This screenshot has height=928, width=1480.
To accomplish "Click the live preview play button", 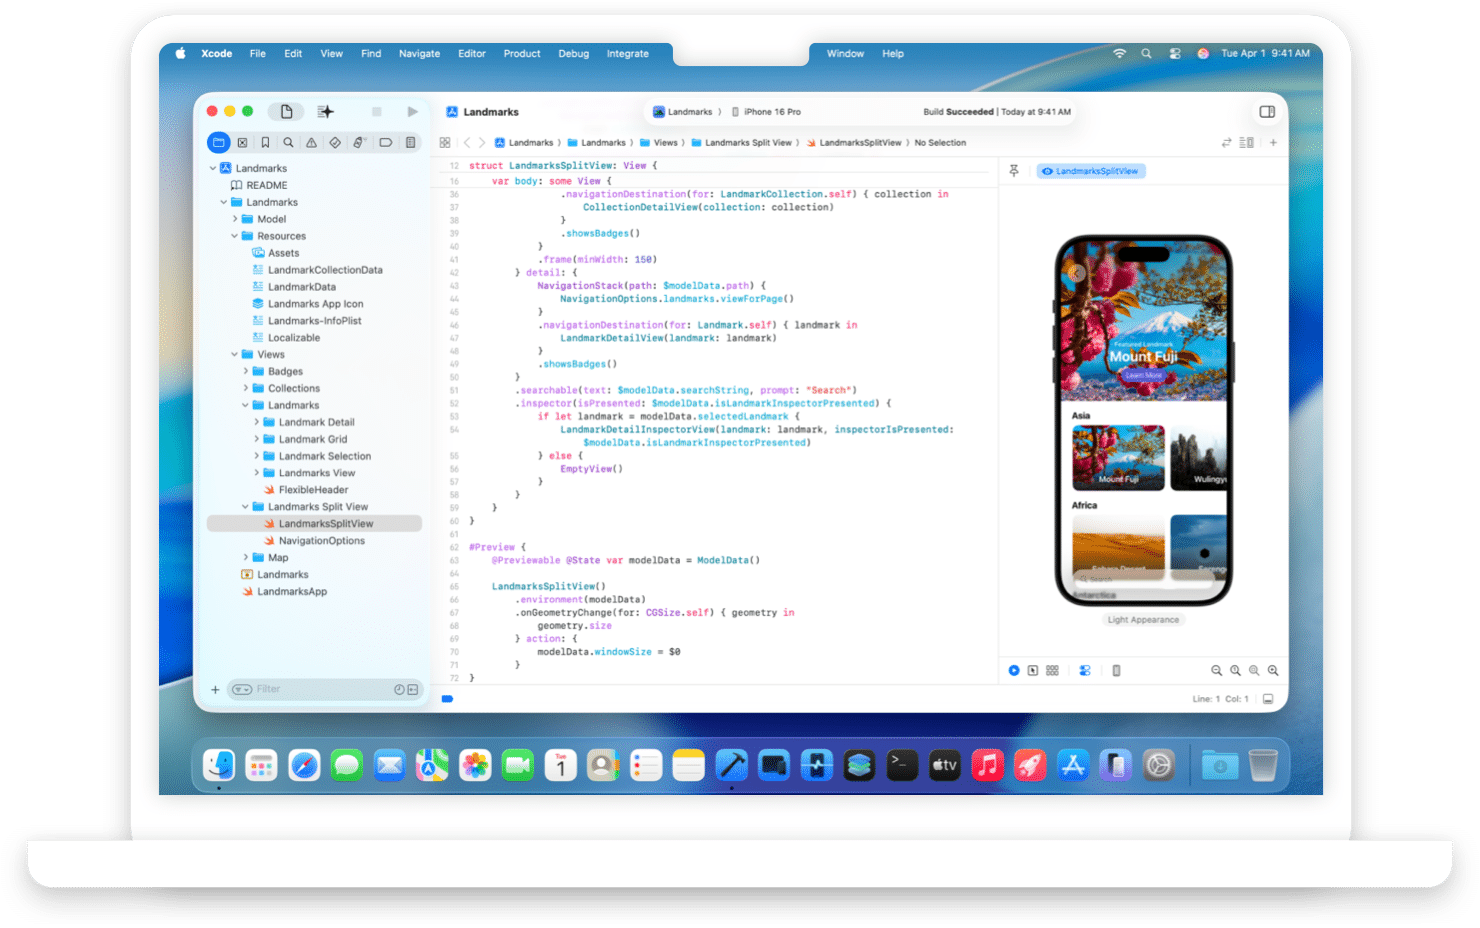I will [x=1014, y=671].
